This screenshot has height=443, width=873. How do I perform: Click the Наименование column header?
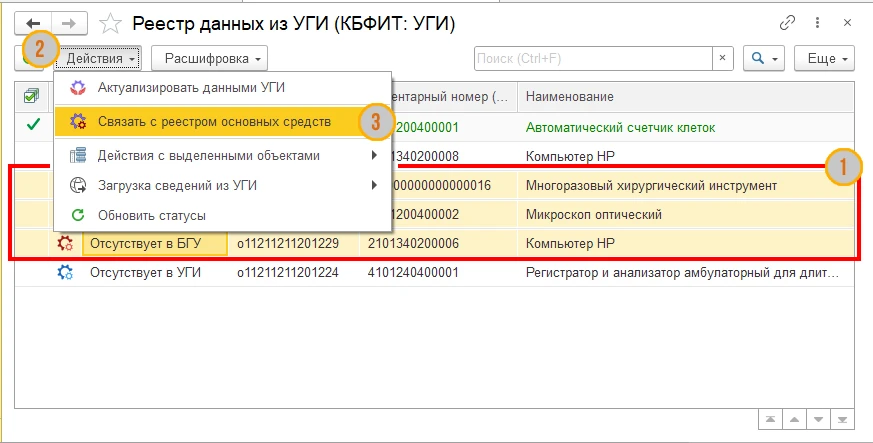point(685,96)
